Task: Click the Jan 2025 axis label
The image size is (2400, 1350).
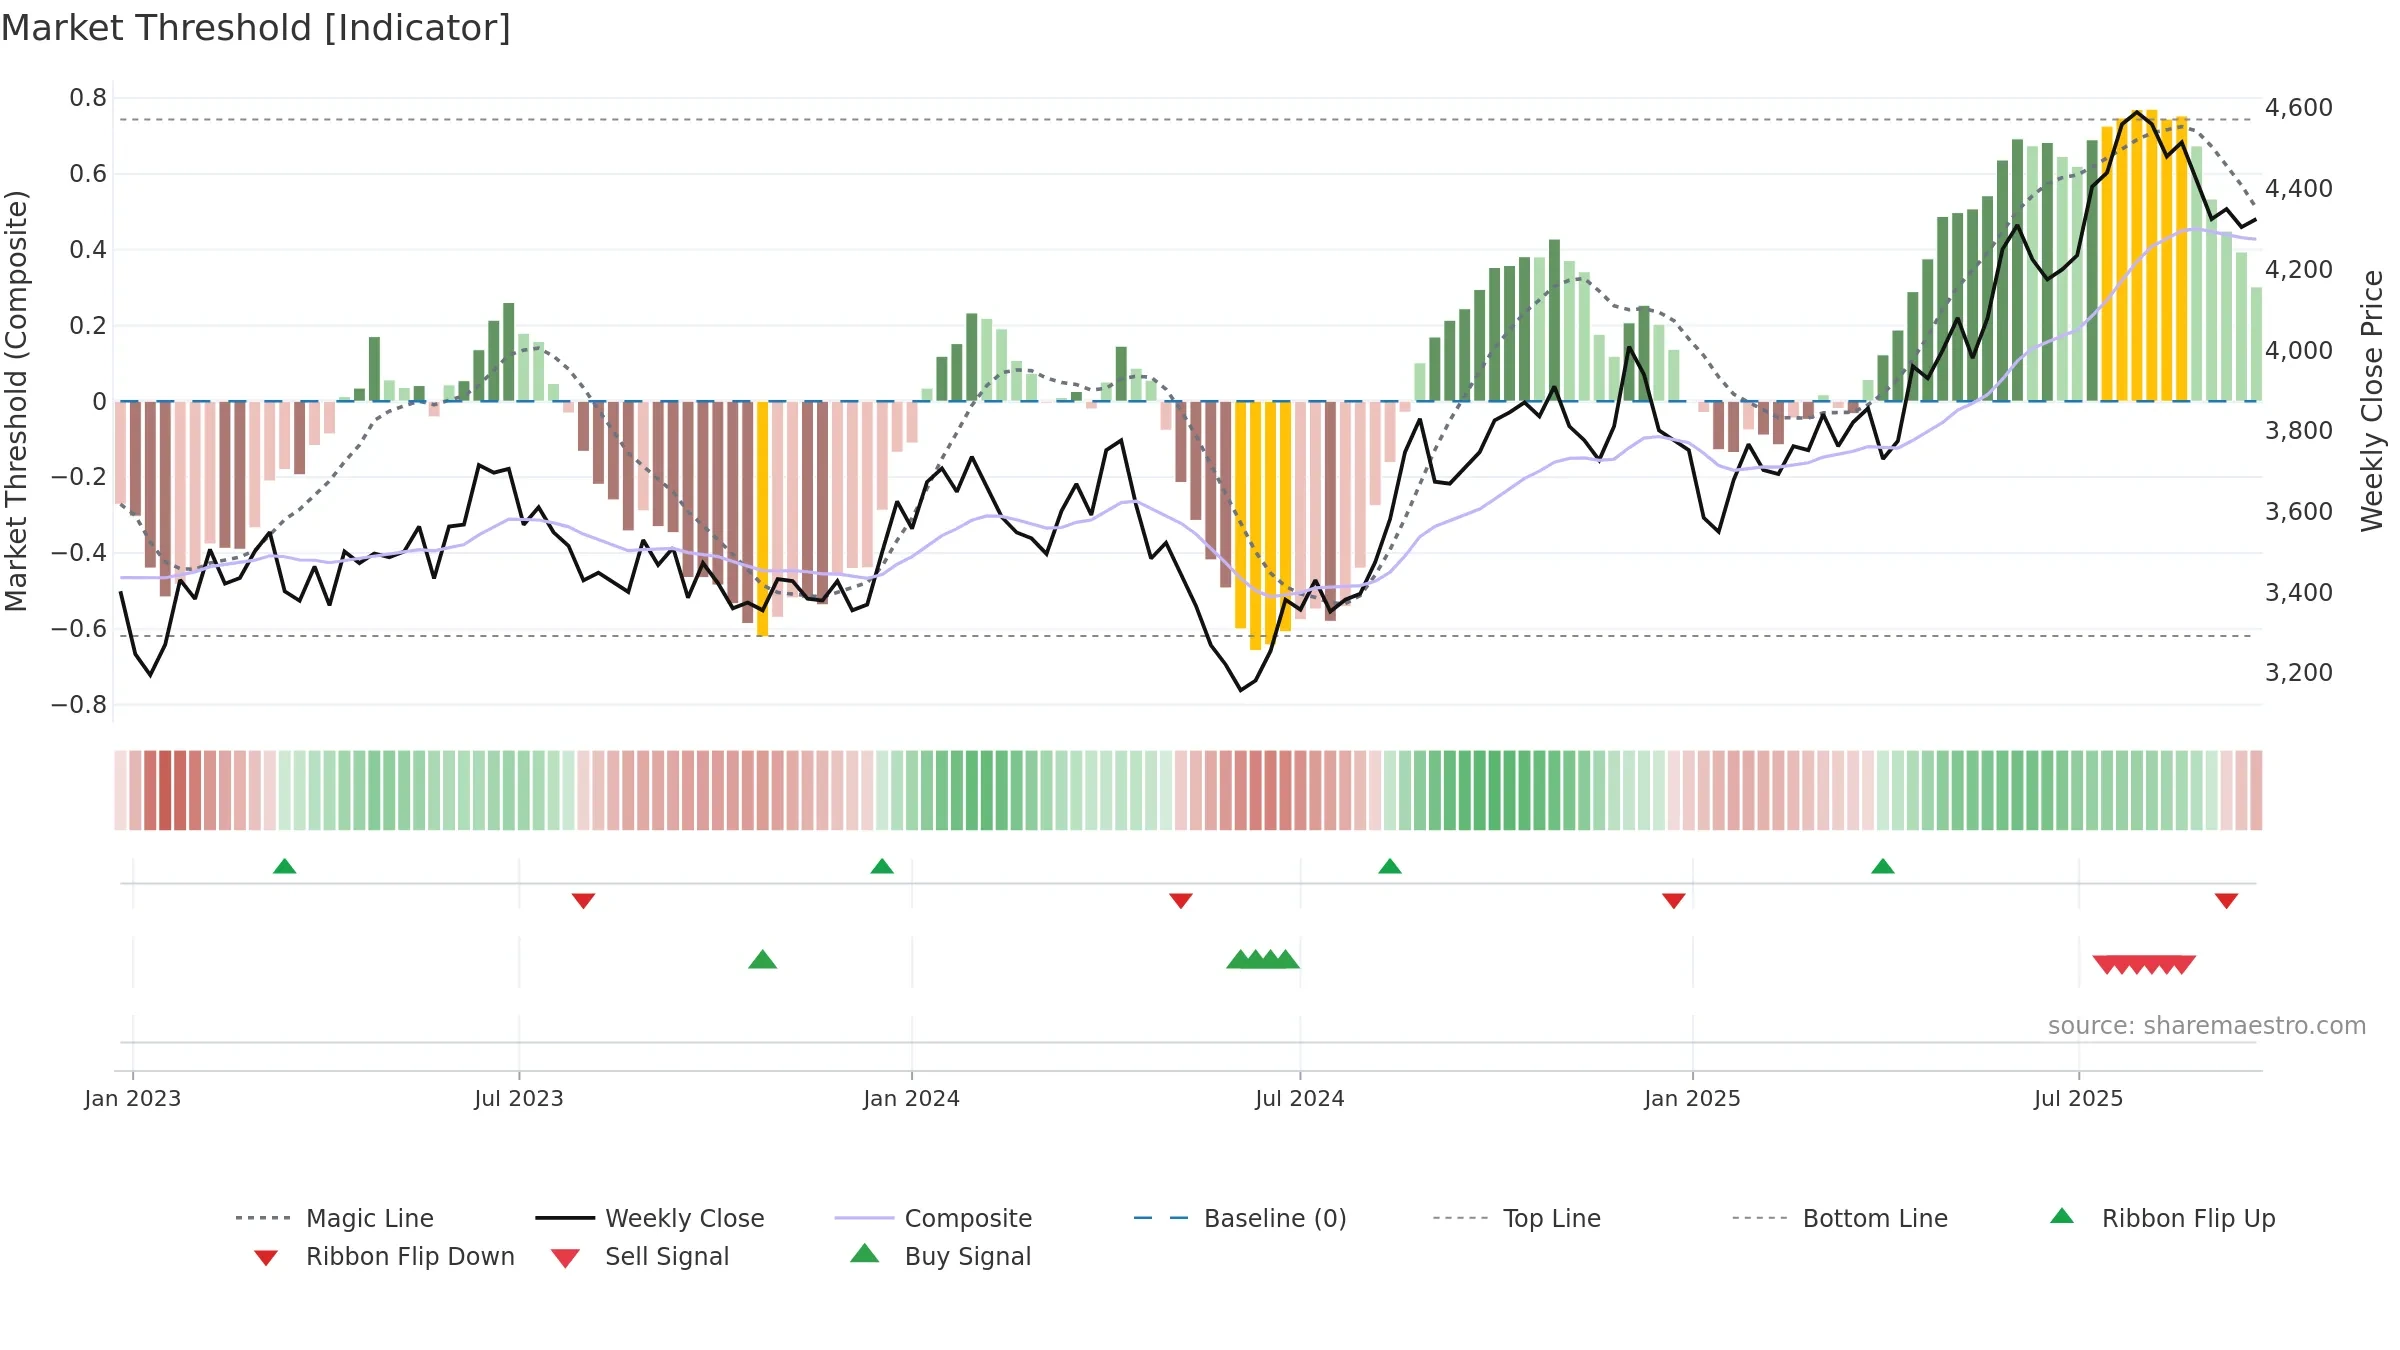Action: [1693, 1099]
